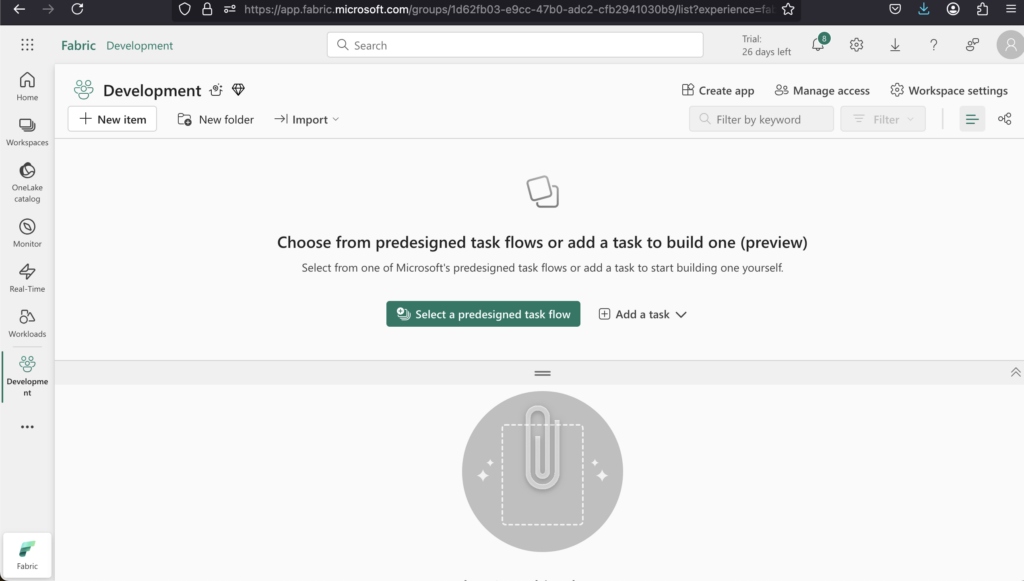Click the New item button
Viewport: 1024px width, 581px height.
point(112,119)
